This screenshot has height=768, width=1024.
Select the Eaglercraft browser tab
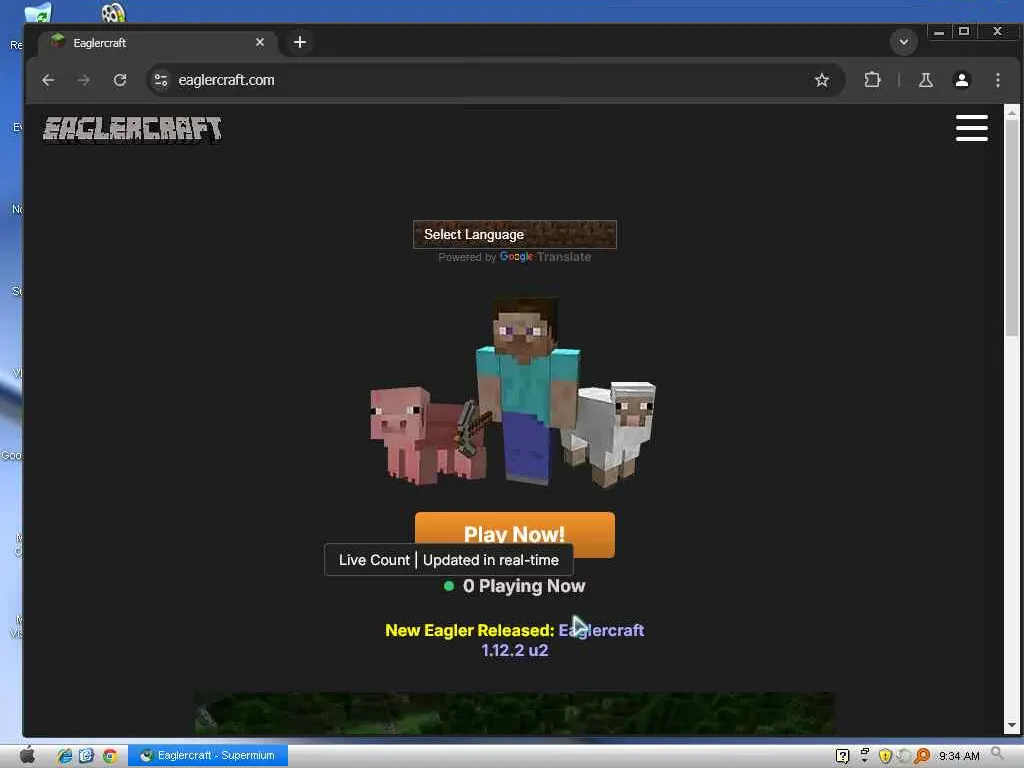coord(157,42)
